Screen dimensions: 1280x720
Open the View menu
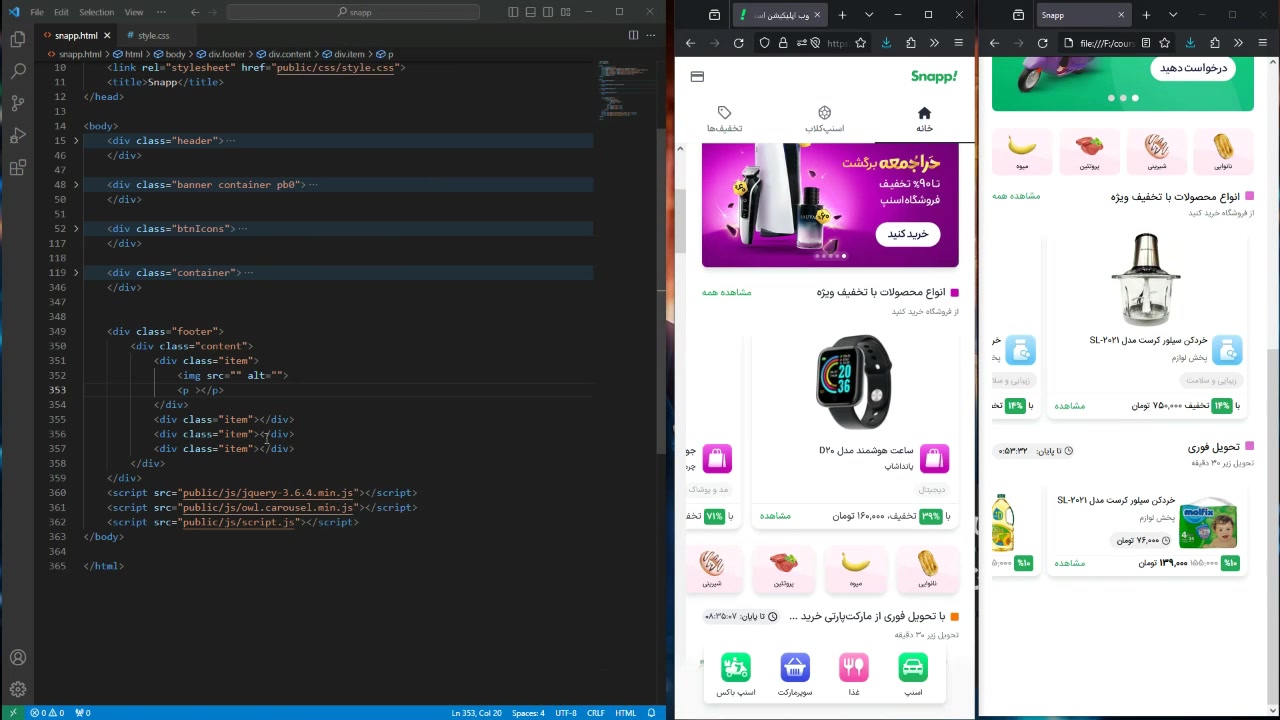[x=134, y=12]
